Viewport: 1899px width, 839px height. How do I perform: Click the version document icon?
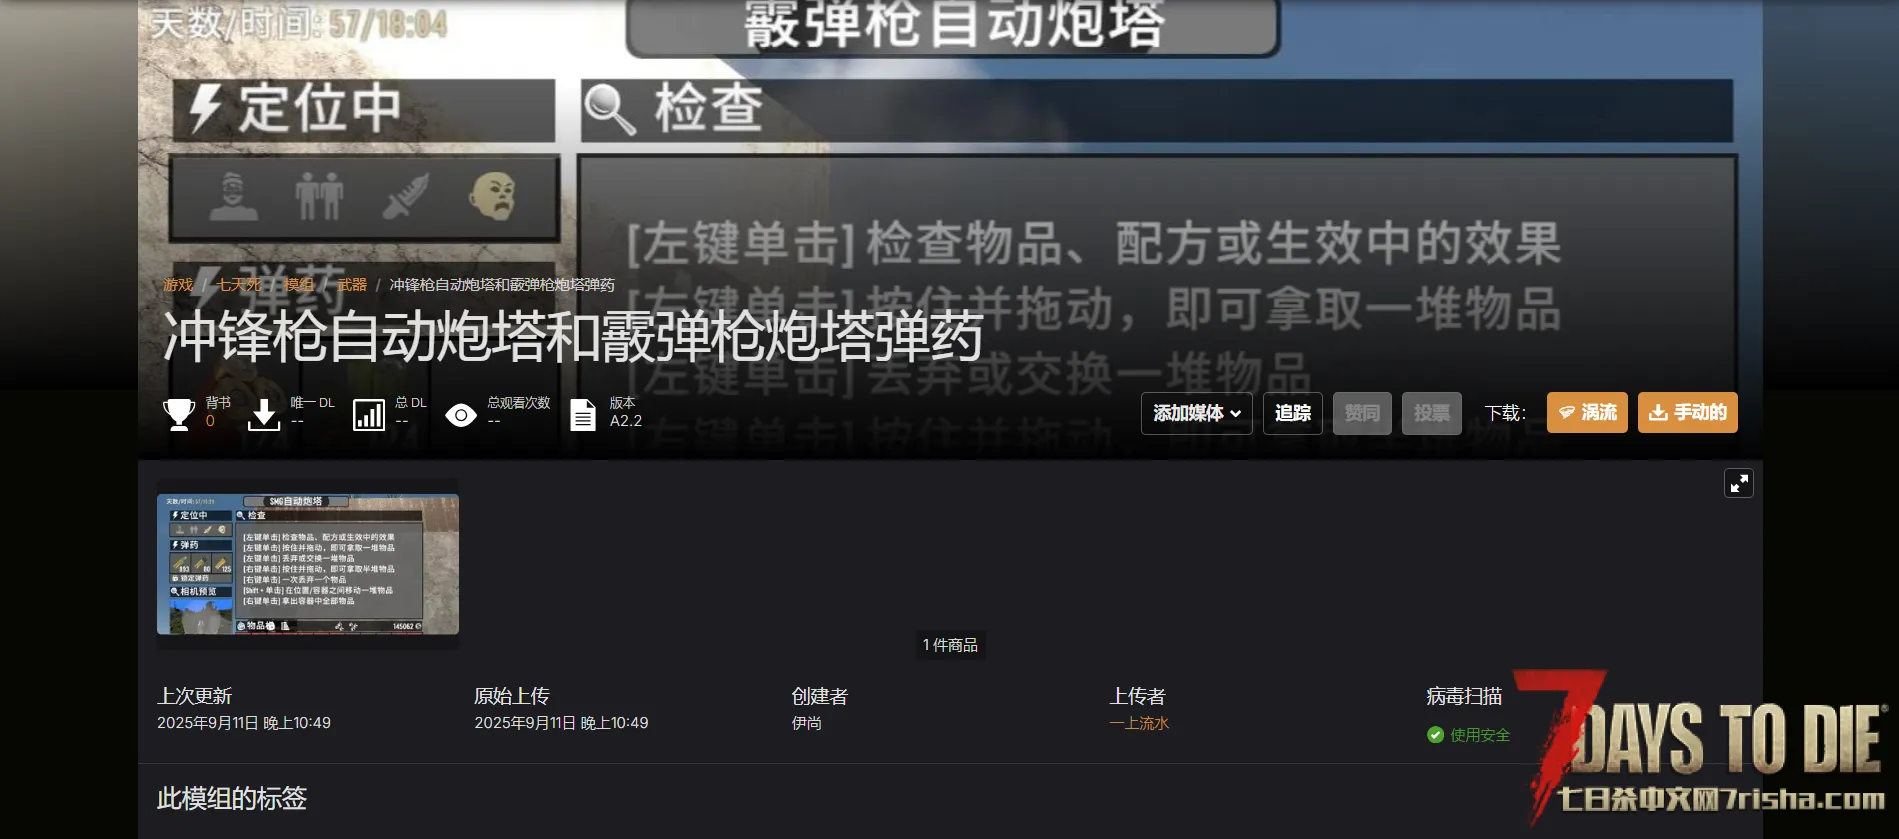[x=583, y=414]
